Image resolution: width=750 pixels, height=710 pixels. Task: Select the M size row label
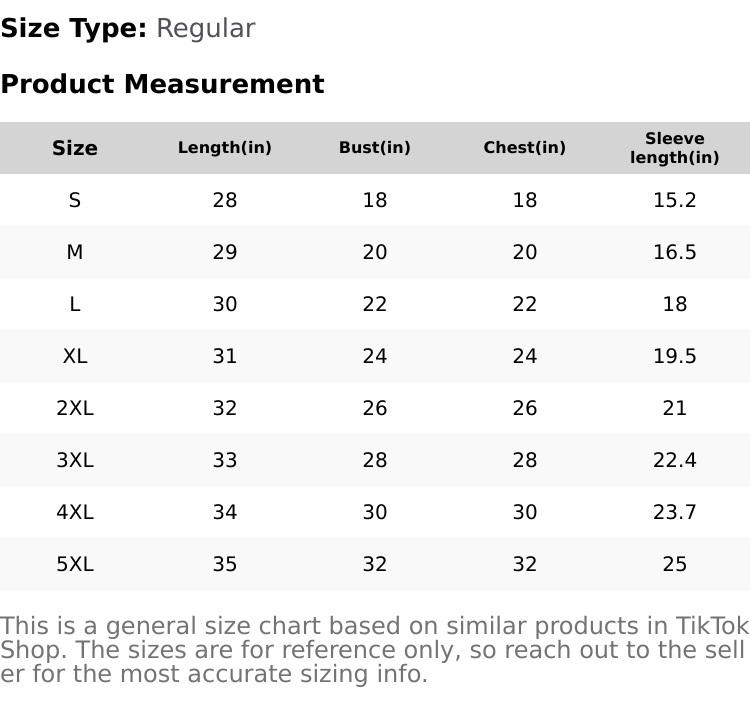pyautogui.click(x=75, y=252)
